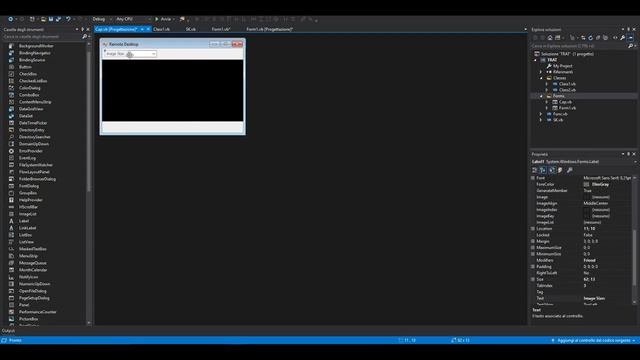Click the Events lightning icon in Properties
Image resolution: width=640 pixels, height=360 pixels.
[x=560, y=170]
